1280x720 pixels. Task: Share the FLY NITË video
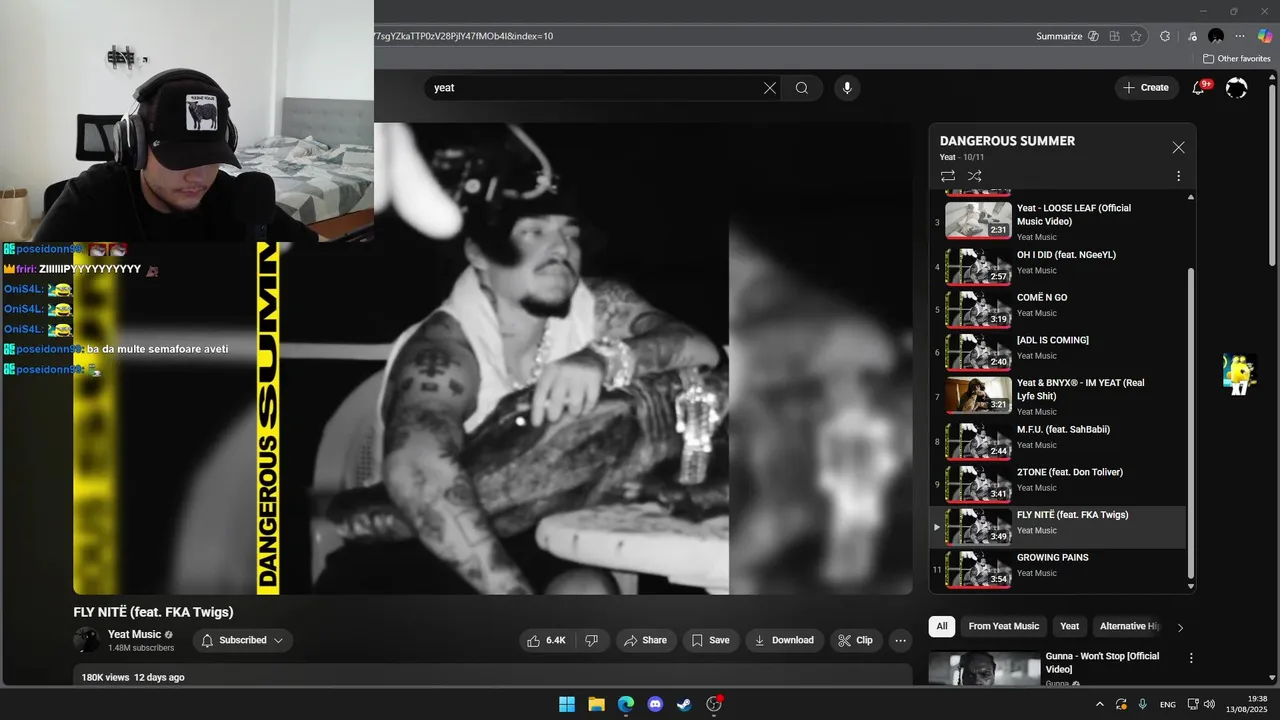(x=646, y=640)
